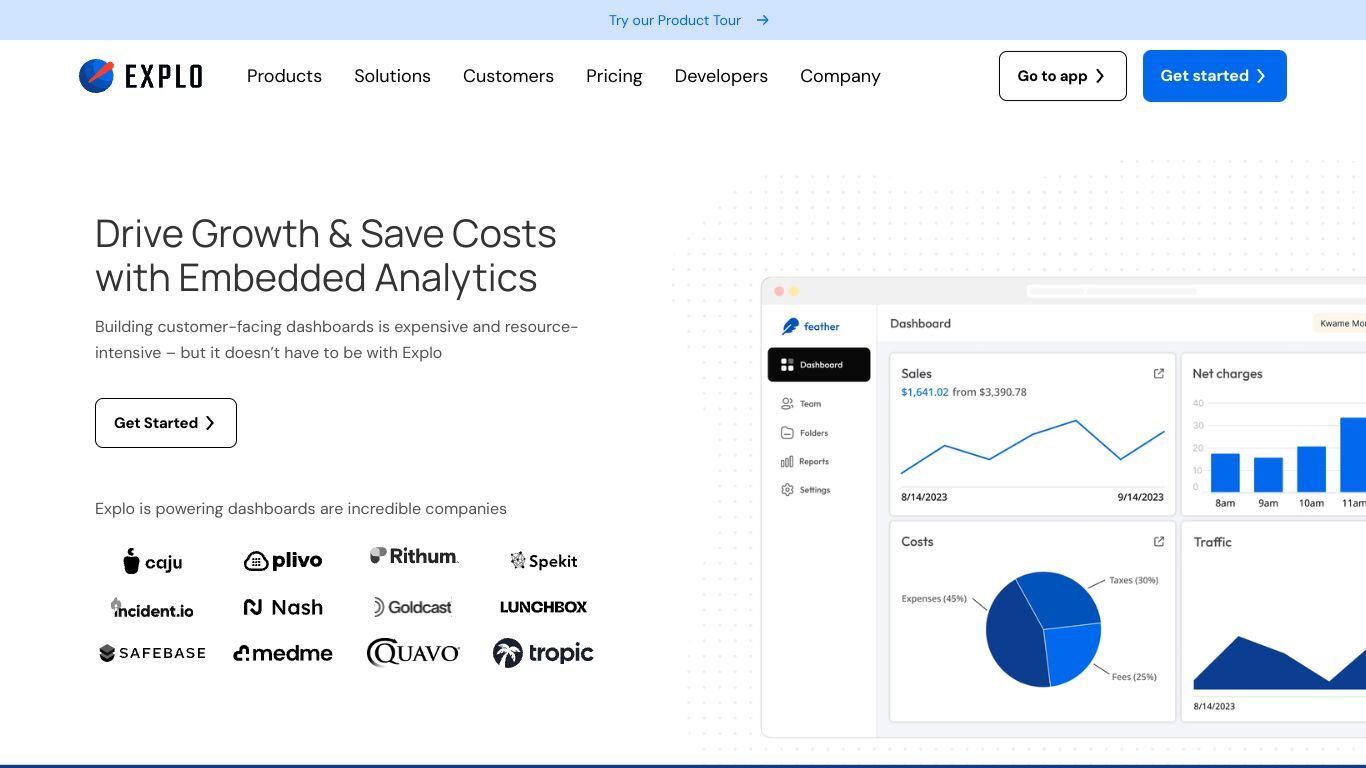Click the Quavo company logo
The width and height of the screenshot is (1366, 768).
pyautogui.click(x=413, y=653)
